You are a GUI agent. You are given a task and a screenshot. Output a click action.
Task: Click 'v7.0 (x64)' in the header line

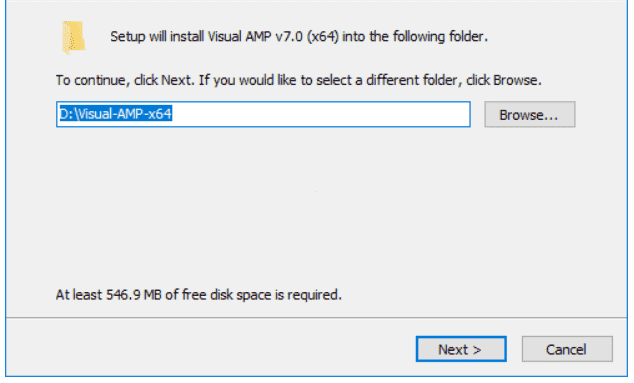click(306, 37)
